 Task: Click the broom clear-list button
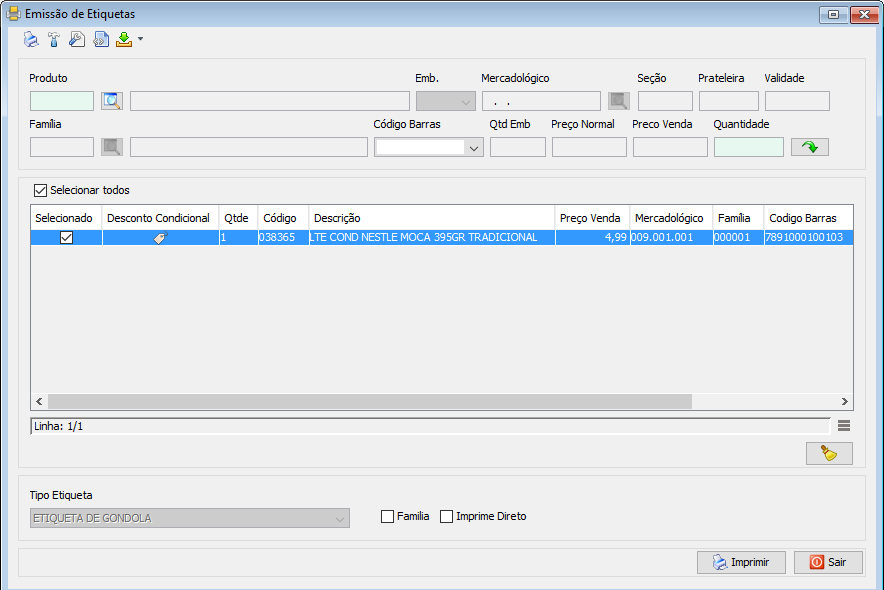tap(828, 454)
